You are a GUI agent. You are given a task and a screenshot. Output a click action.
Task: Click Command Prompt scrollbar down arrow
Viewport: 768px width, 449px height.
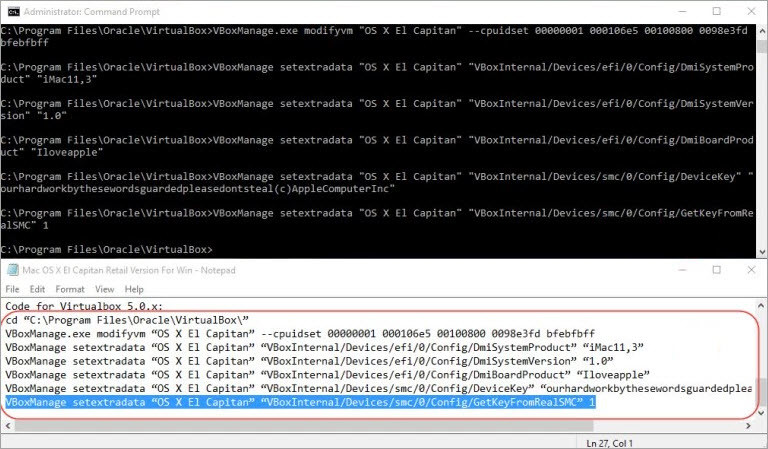tap(759, 250)
